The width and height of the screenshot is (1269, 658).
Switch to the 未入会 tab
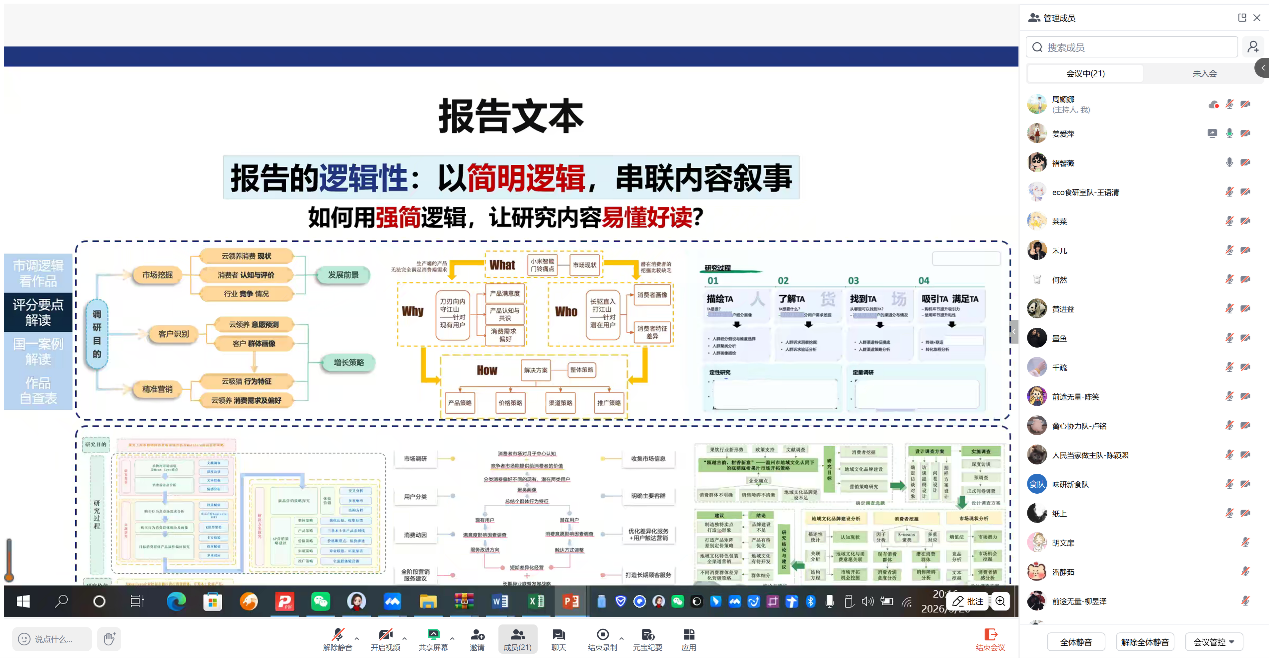(1204, 73)
